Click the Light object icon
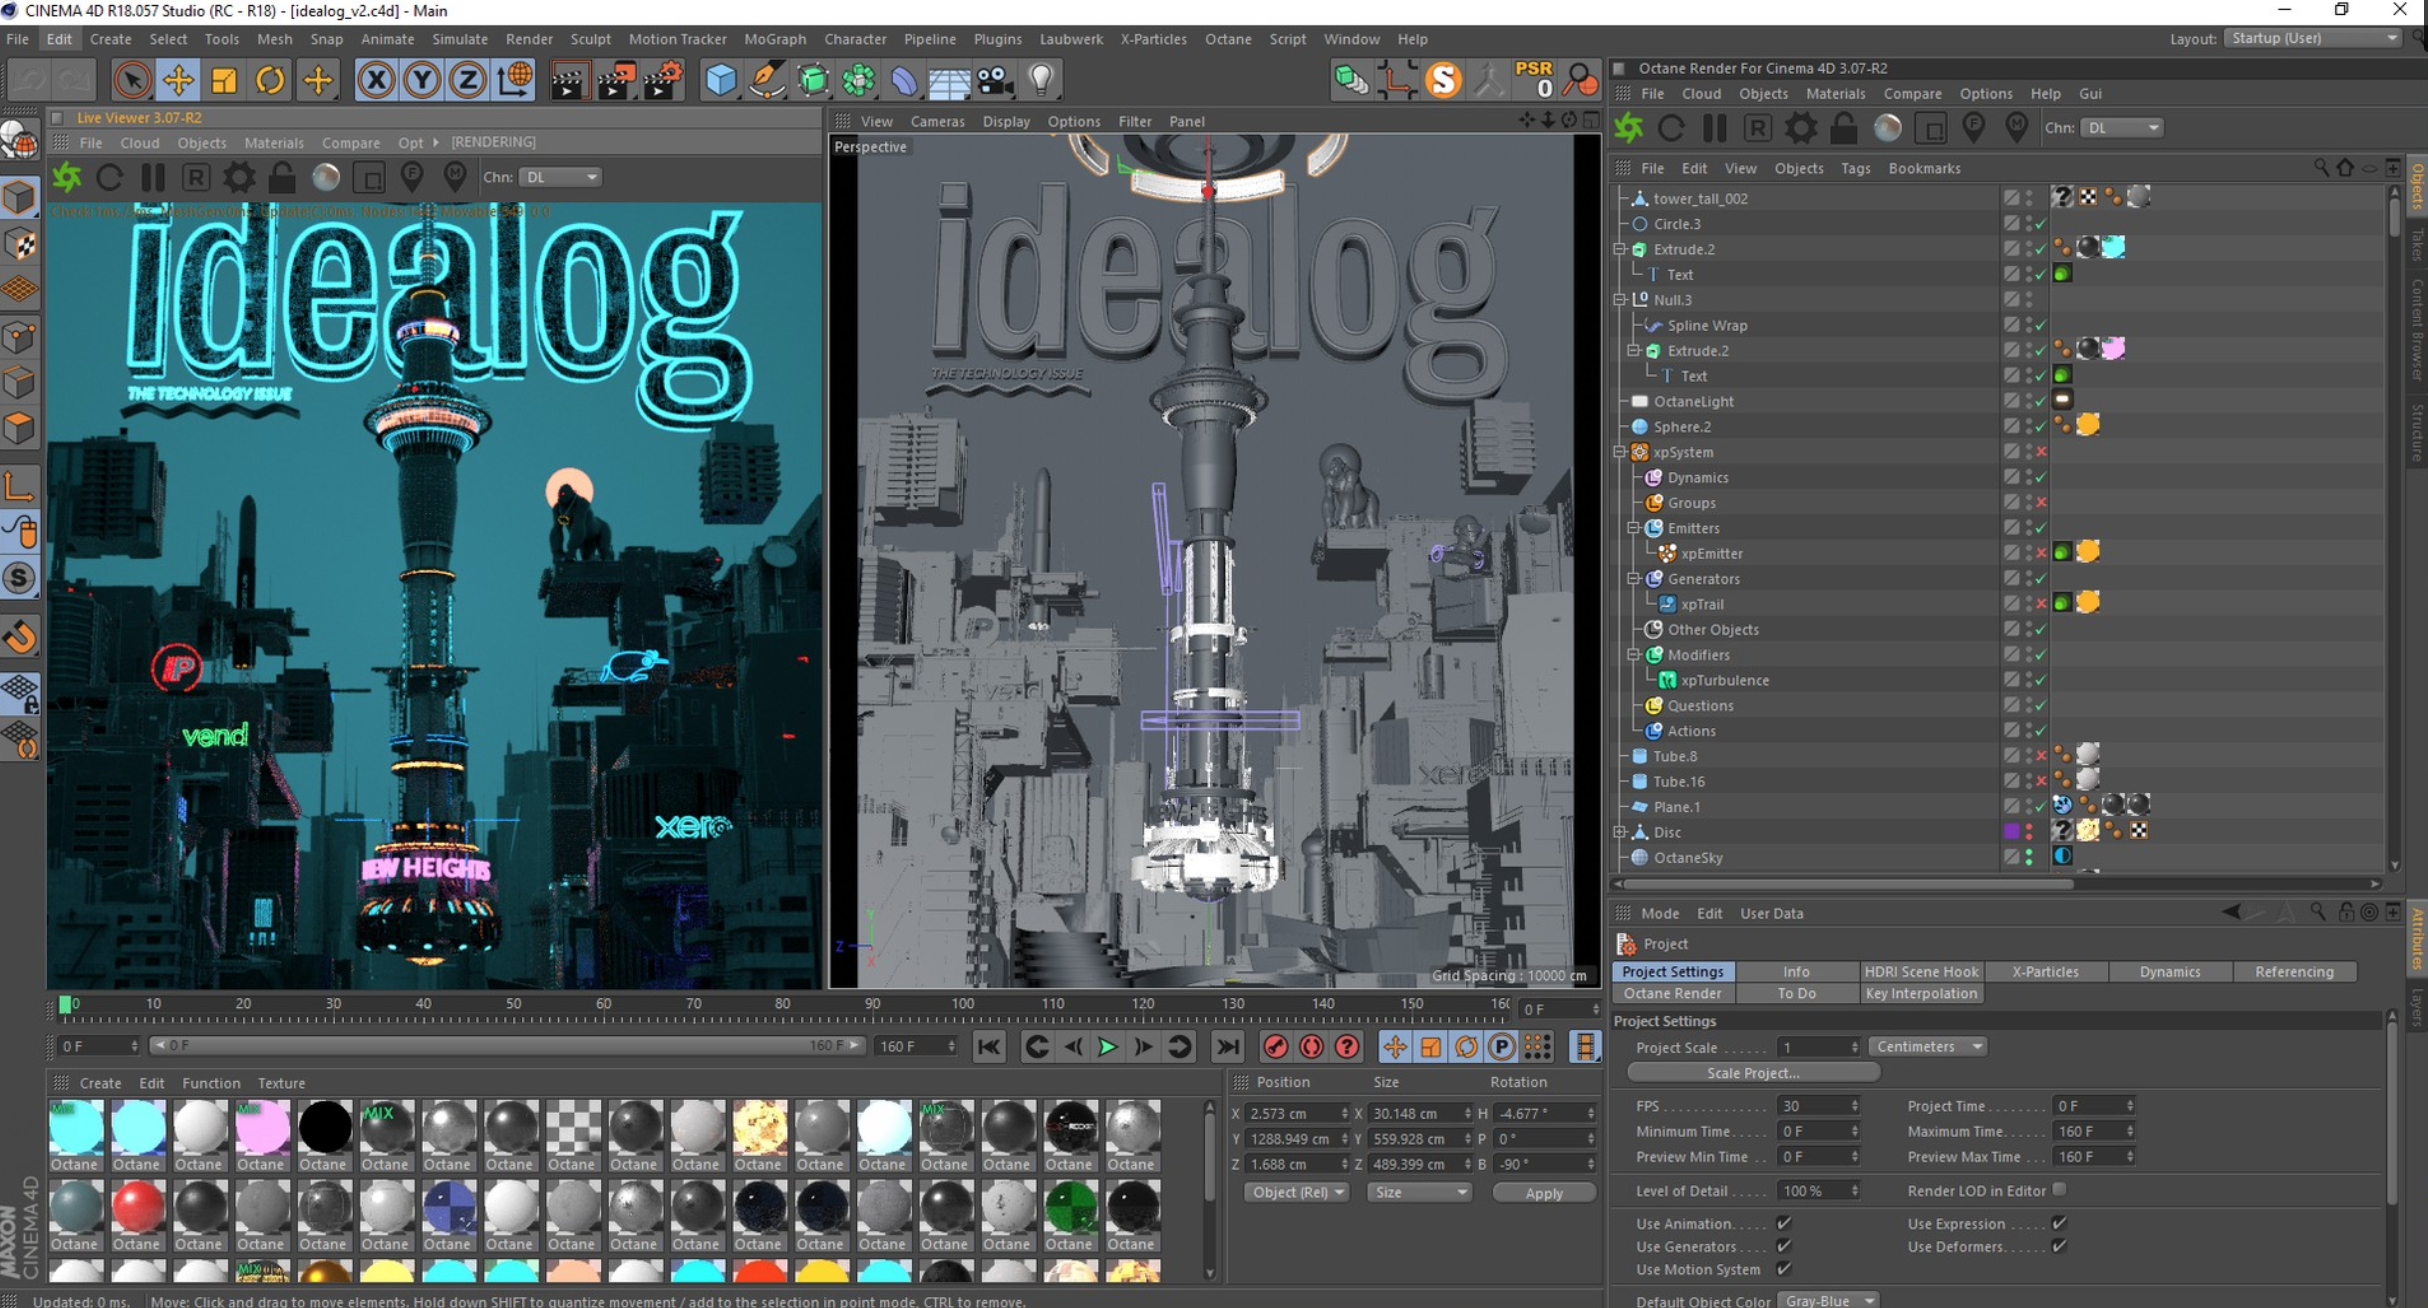This screenshot has height=1308, width=2428. (1042, 80)
